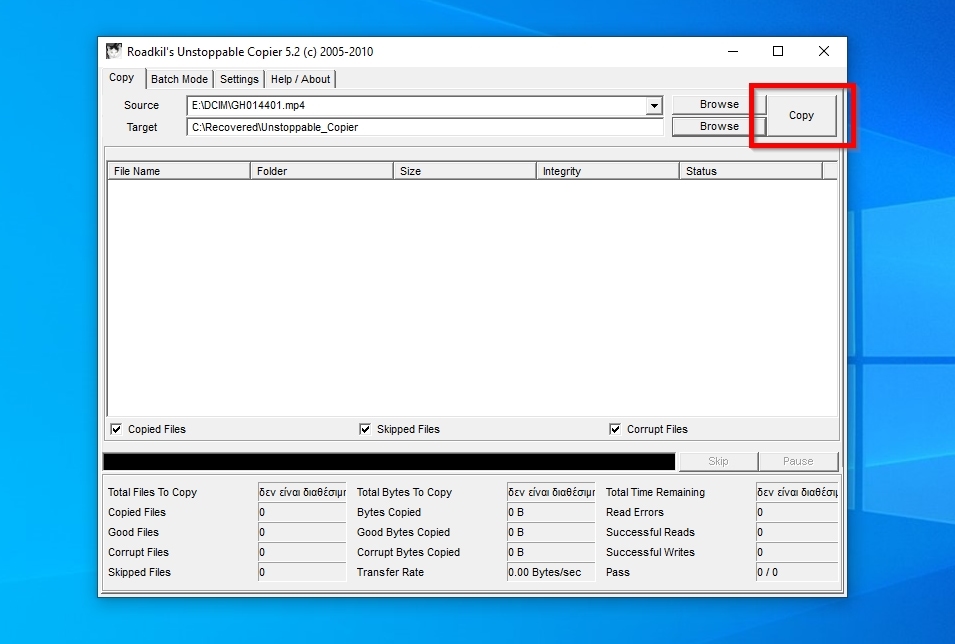Toggle the Skipped Files checkbox
Image resolution: width=955 pixels, height=644 pixels.
point(365,430)
